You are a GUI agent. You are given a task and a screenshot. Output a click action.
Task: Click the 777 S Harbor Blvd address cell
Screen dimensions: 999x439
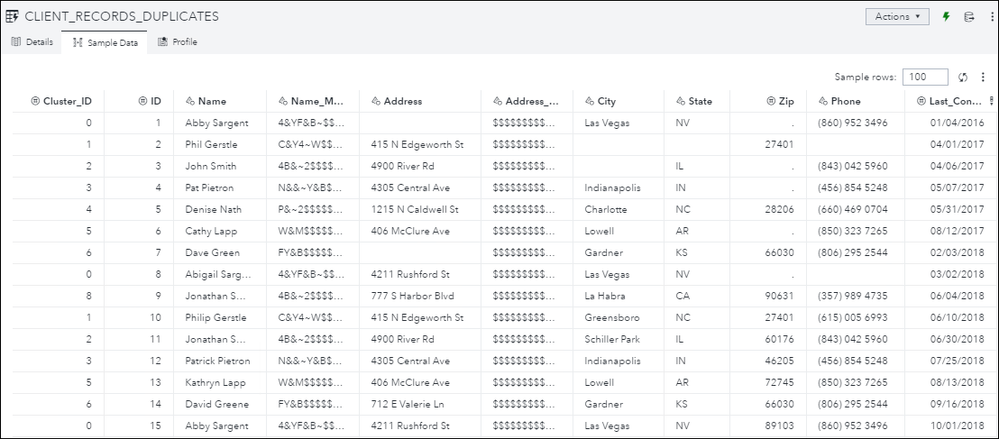[420, 296]
